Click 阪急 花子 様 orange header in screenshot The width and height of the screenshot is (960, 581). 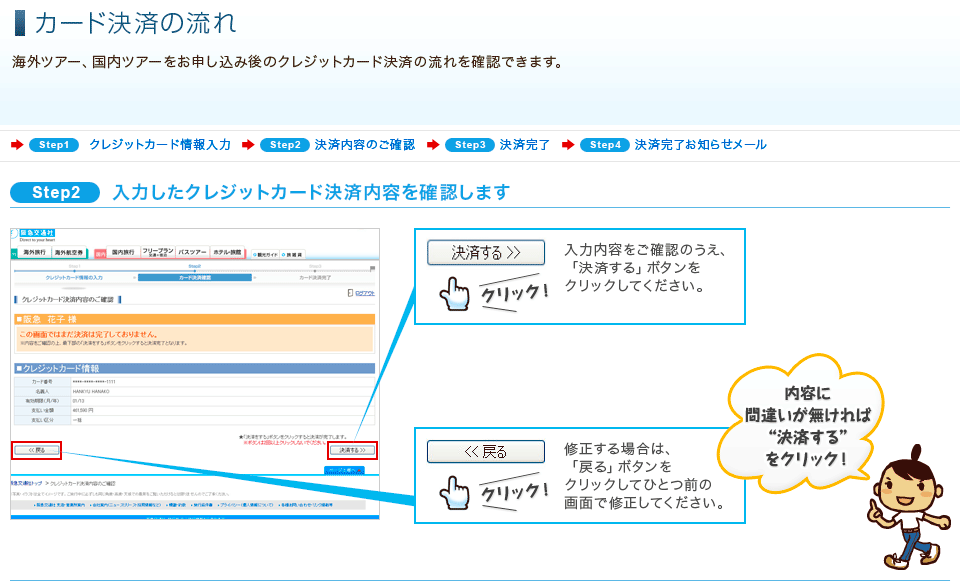click(x=195, y=319)
